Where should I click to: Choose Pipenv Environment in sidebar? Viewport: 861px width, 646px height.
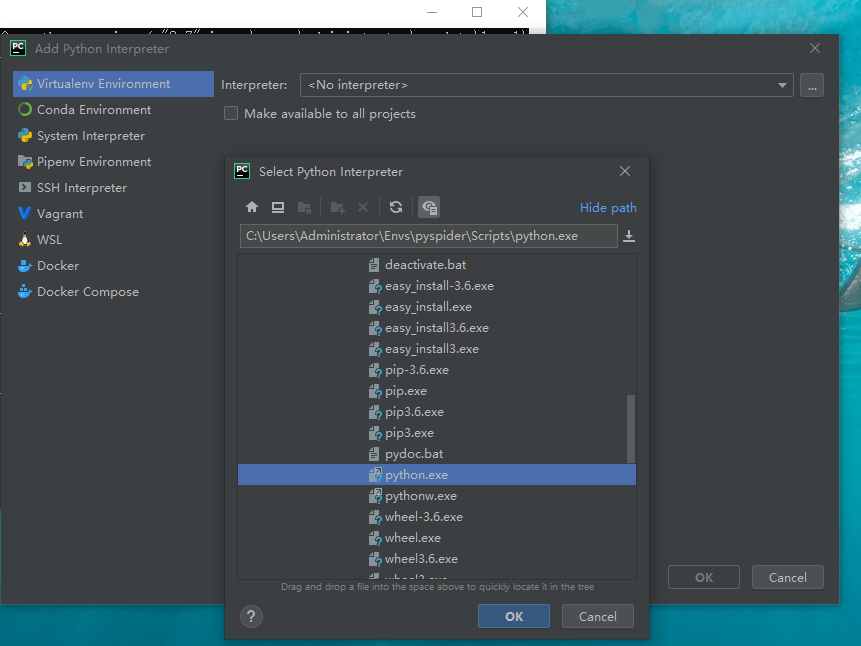tap(113, 162)
